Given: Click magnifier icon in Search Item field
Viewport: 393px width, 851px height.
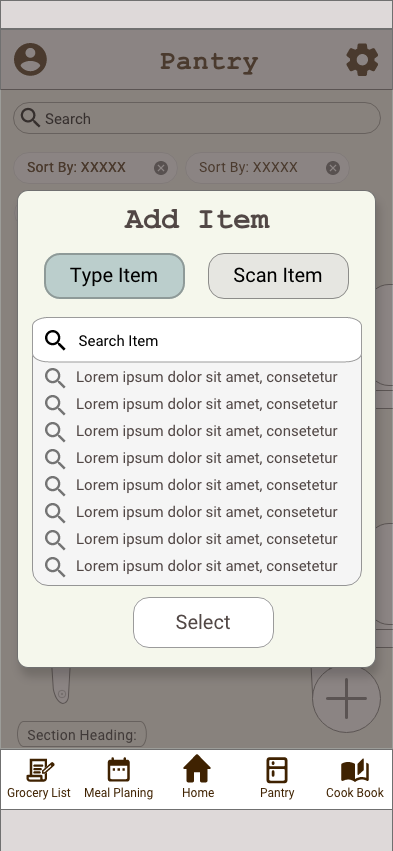Looking at the screenshot, I should (55, 341).
